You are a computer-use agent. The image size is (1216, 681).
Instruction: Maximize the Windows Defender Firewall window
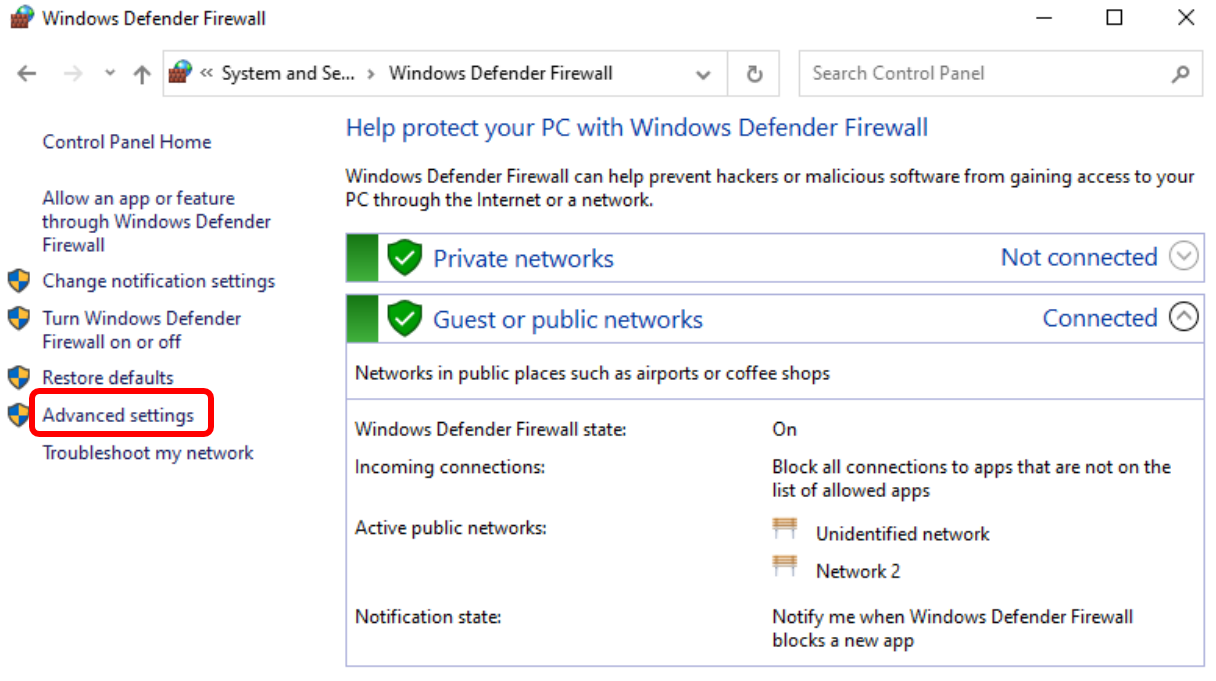click(1114, 18)
